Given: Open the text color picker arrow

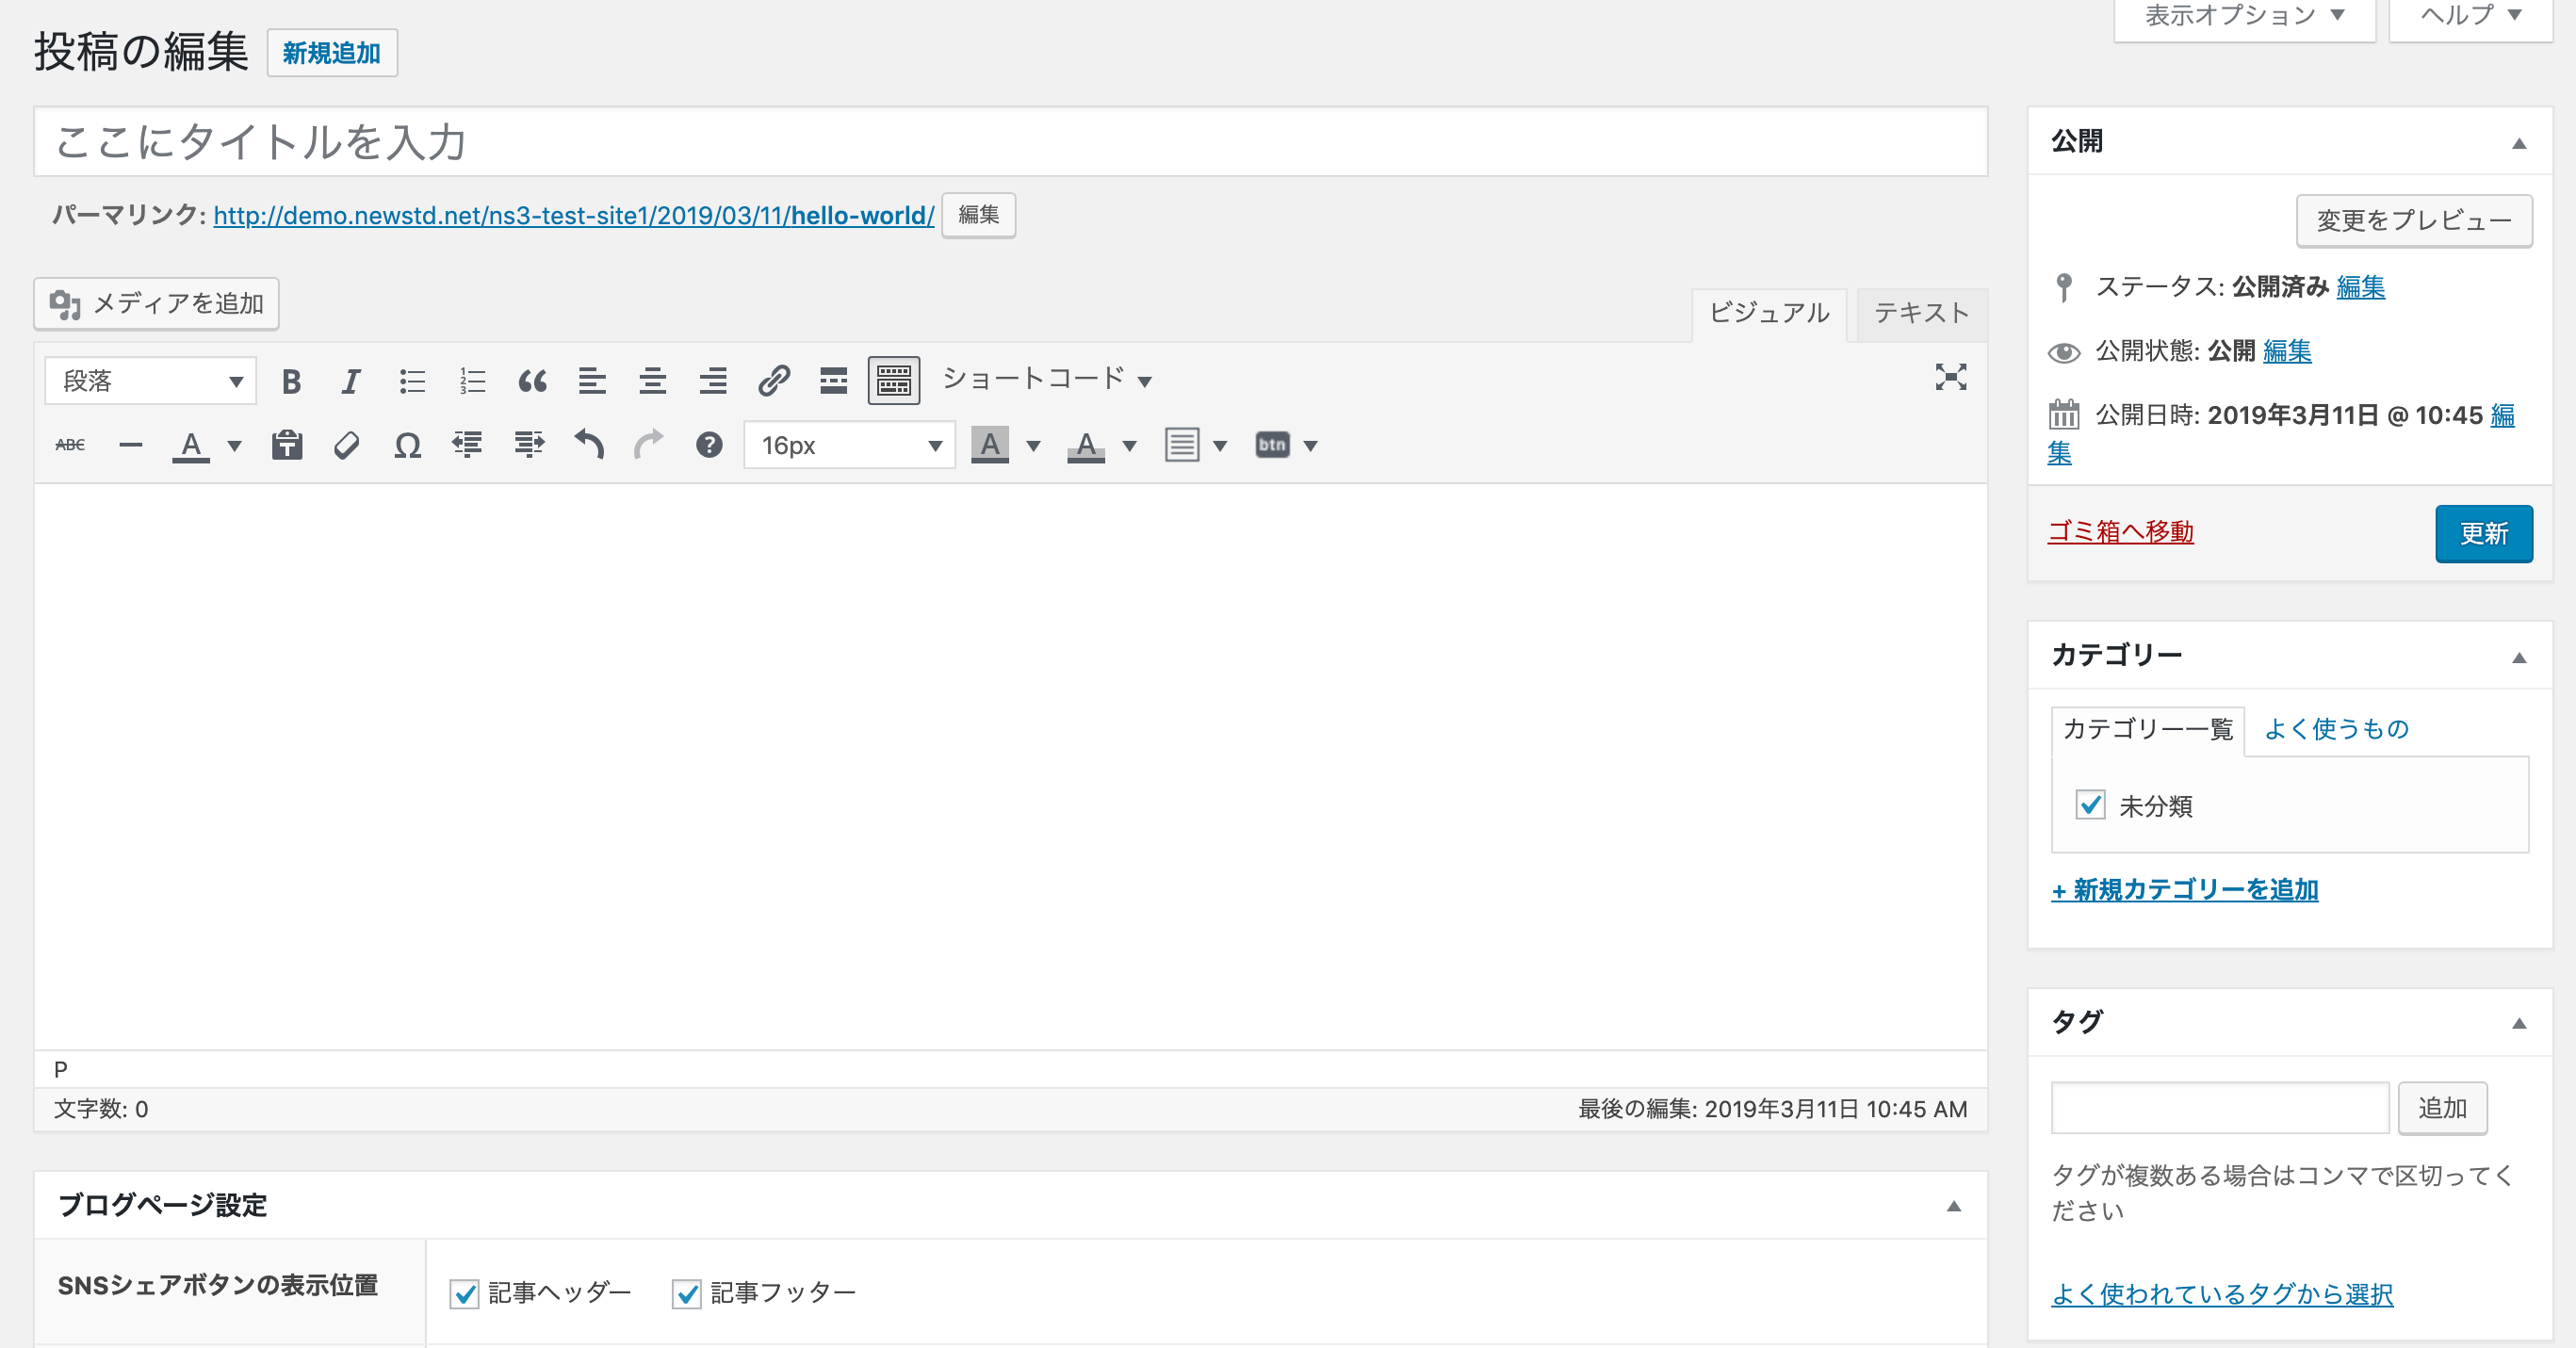Looking at the screenshot, I should click(x=235, y=446).
